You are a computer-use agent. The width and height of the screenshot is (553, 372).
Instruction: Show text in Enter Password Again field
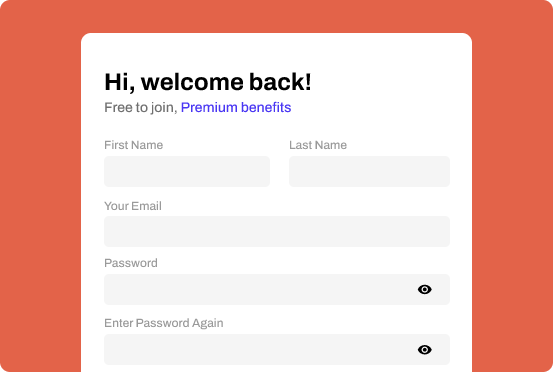(x=425, y=349)
